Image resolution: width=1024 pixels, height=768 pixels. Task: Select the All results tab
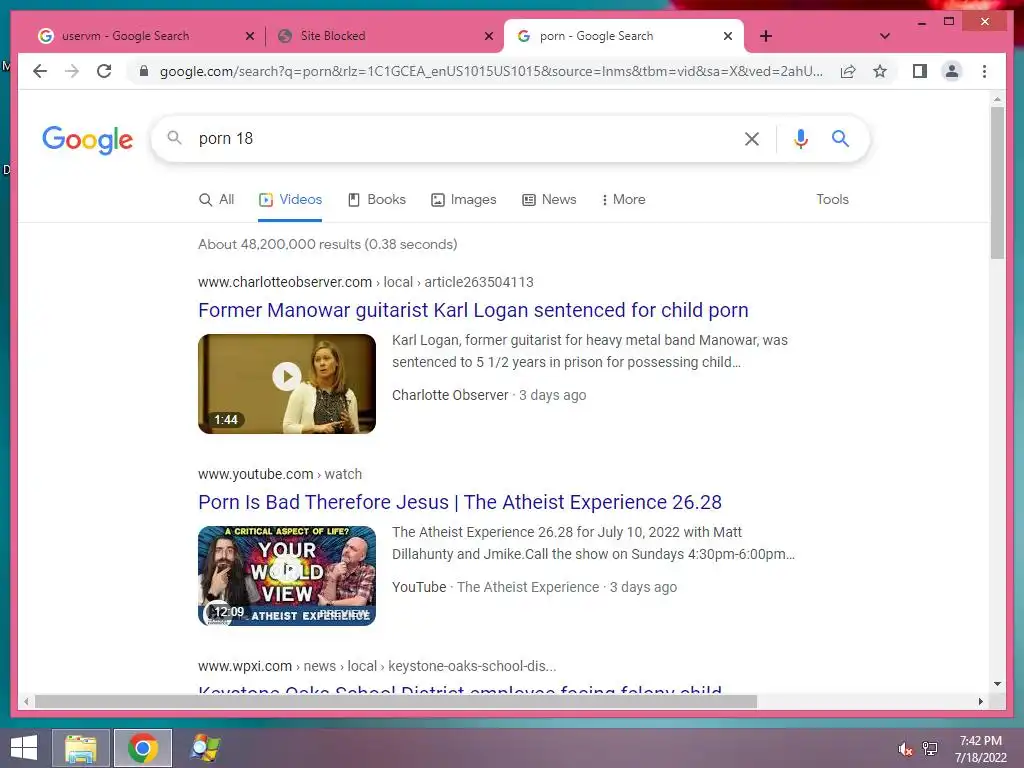click(x=216, y=199)
